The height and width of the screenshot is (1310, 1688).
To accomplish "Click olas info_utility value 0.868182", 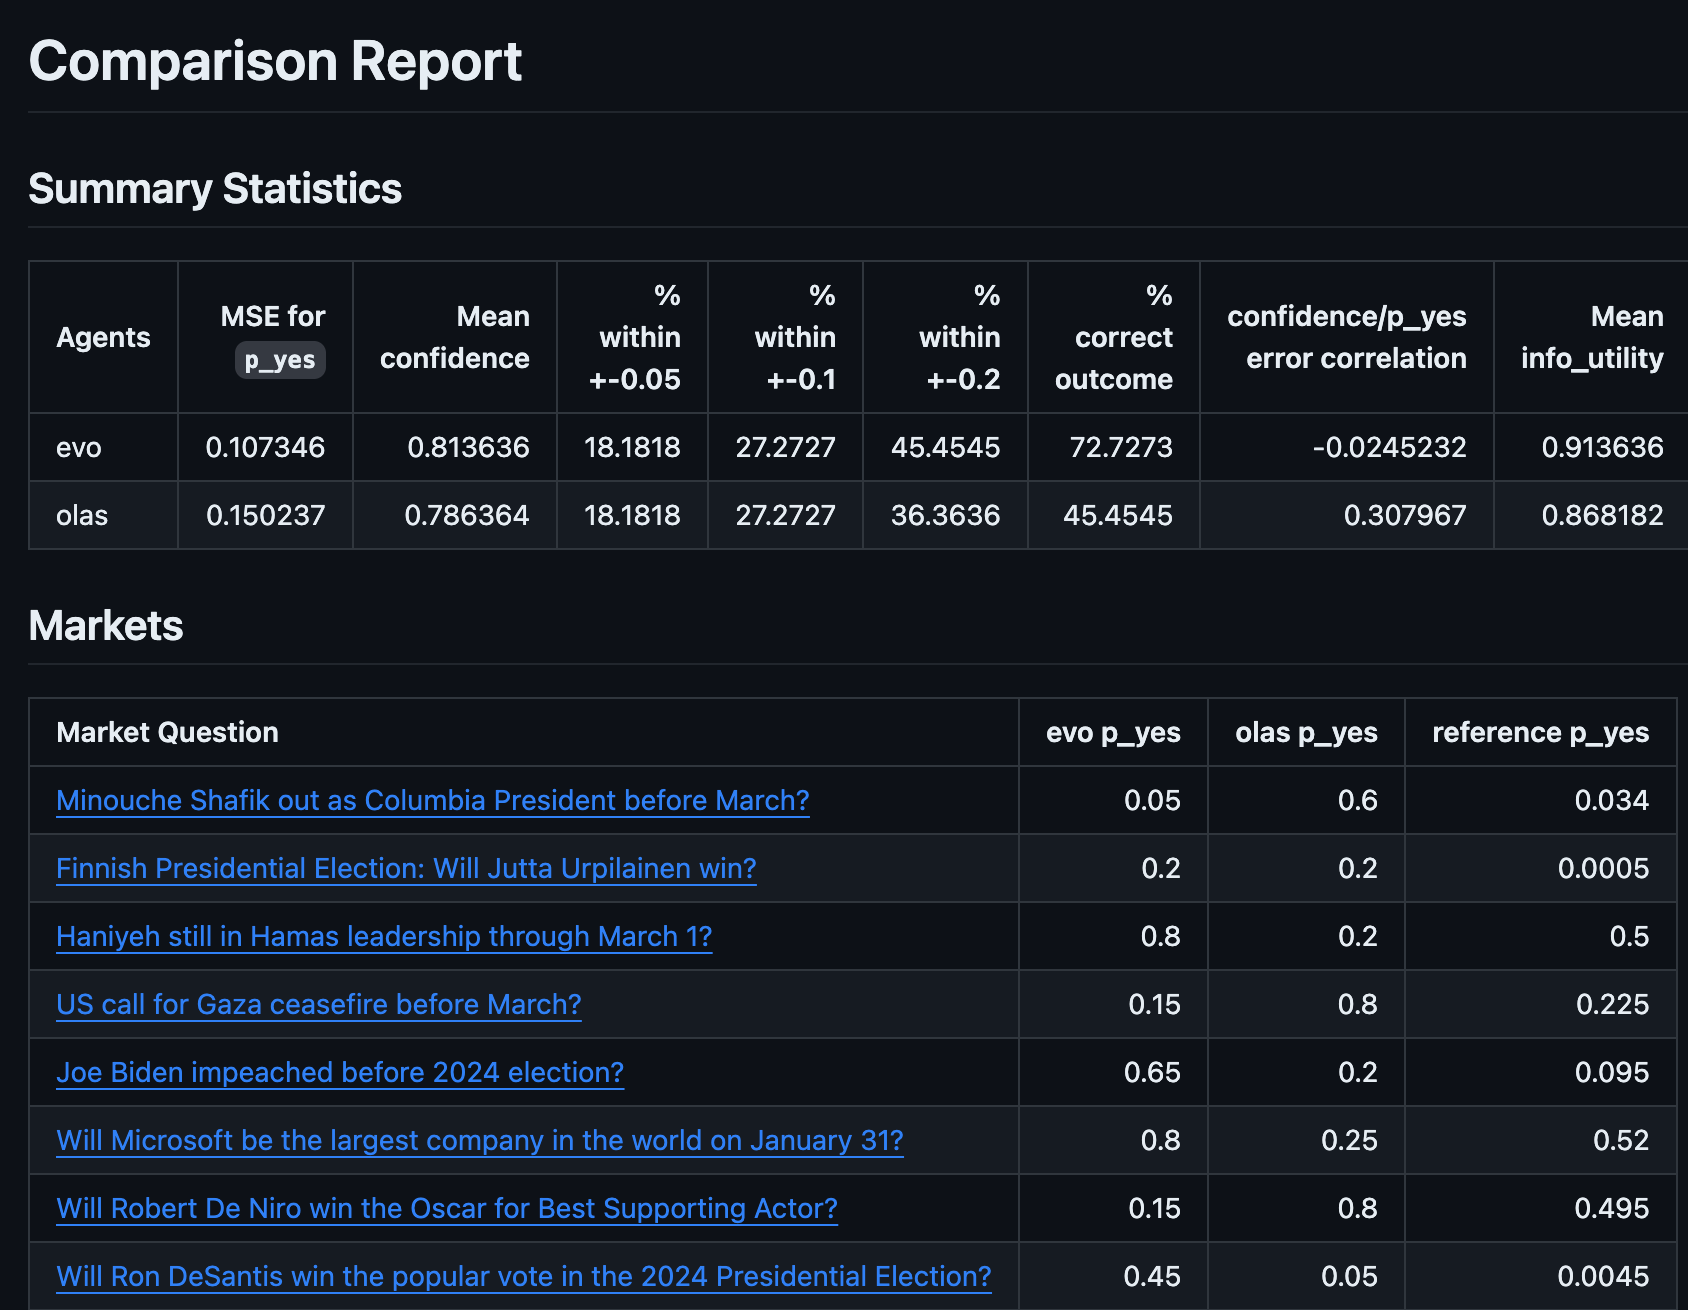I will tap(1602, 515).
